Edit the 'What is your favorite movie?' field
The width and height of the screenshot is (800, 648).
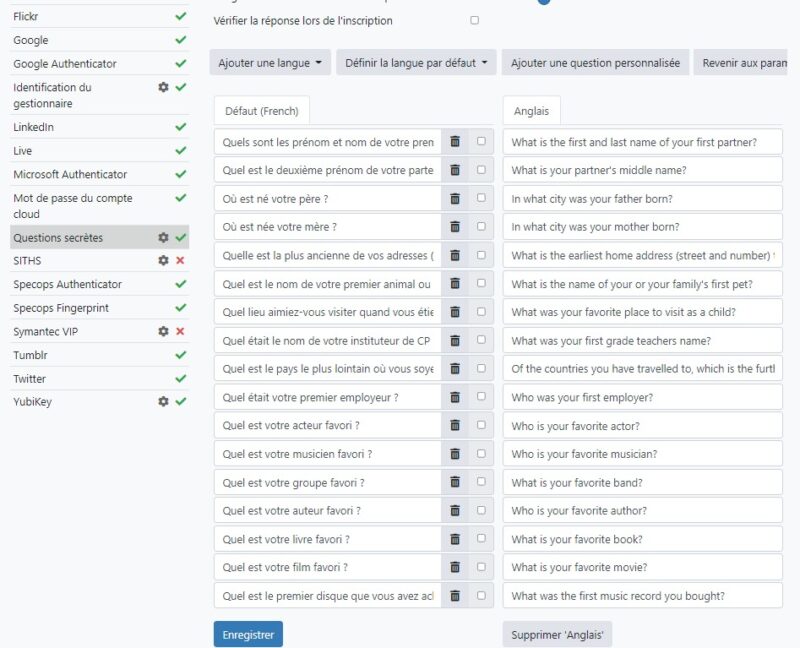pyautogui.click(x=642, y=567)
